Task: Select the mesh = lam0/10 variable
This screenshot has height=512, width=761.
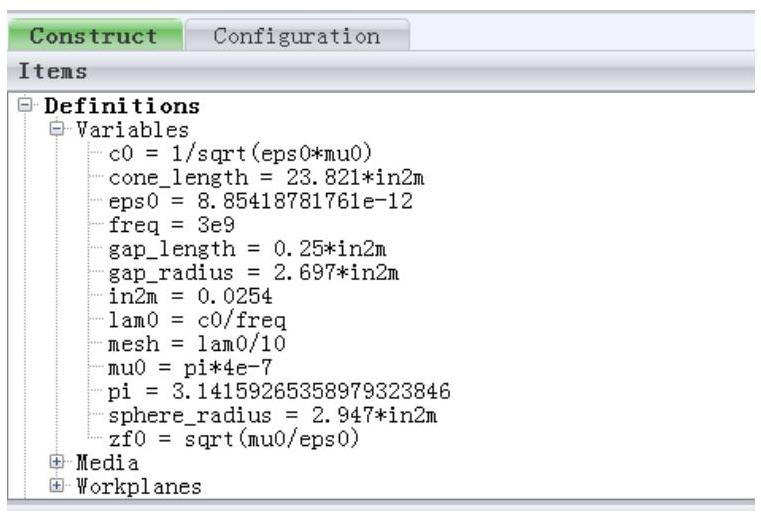Action: click(196, 345)
